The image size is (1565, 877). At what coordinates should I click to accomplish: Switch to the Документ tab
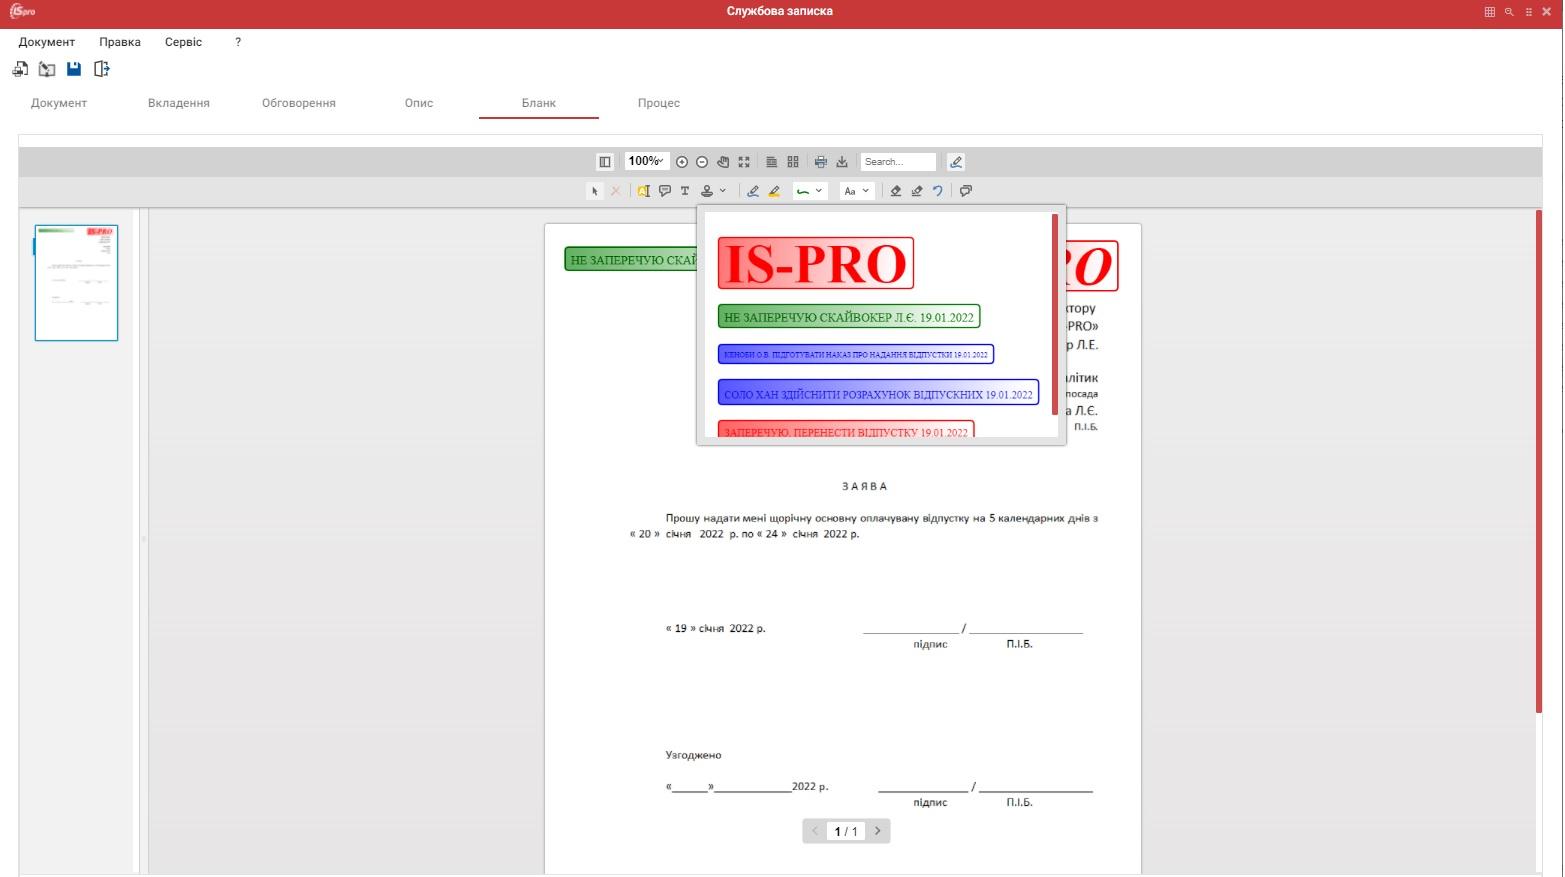pos(59,103)
